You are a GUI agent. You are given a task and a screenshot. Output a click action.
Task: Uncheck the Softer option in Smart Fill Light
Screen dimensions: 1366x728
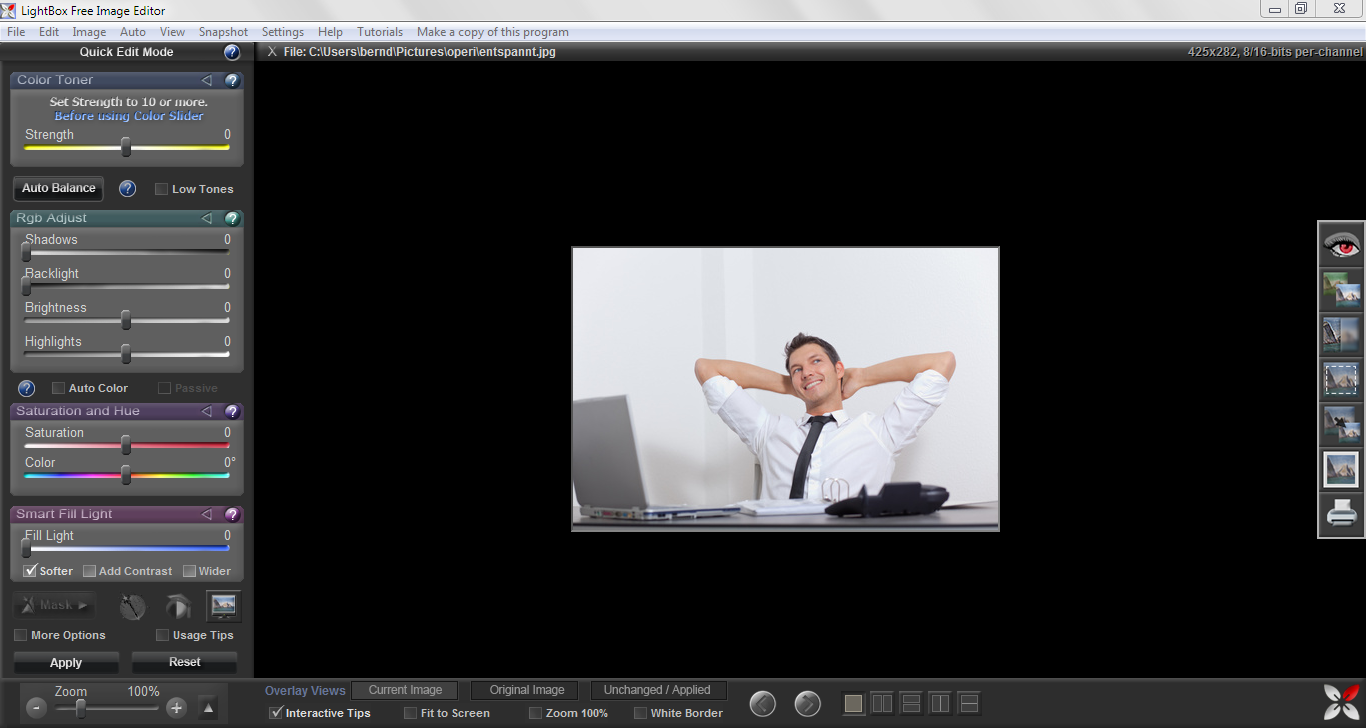pyautogui.click(x=28, y=570)
